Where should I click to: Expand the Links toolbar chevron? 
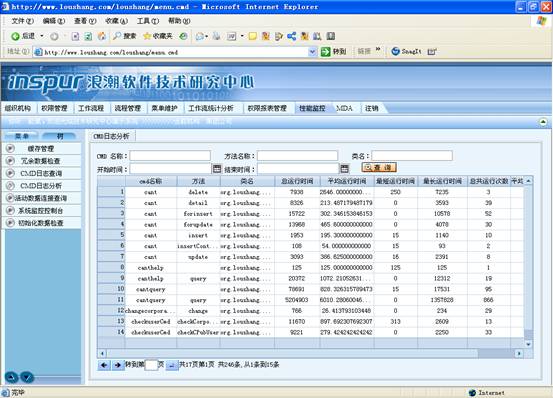tap(378, 49)
